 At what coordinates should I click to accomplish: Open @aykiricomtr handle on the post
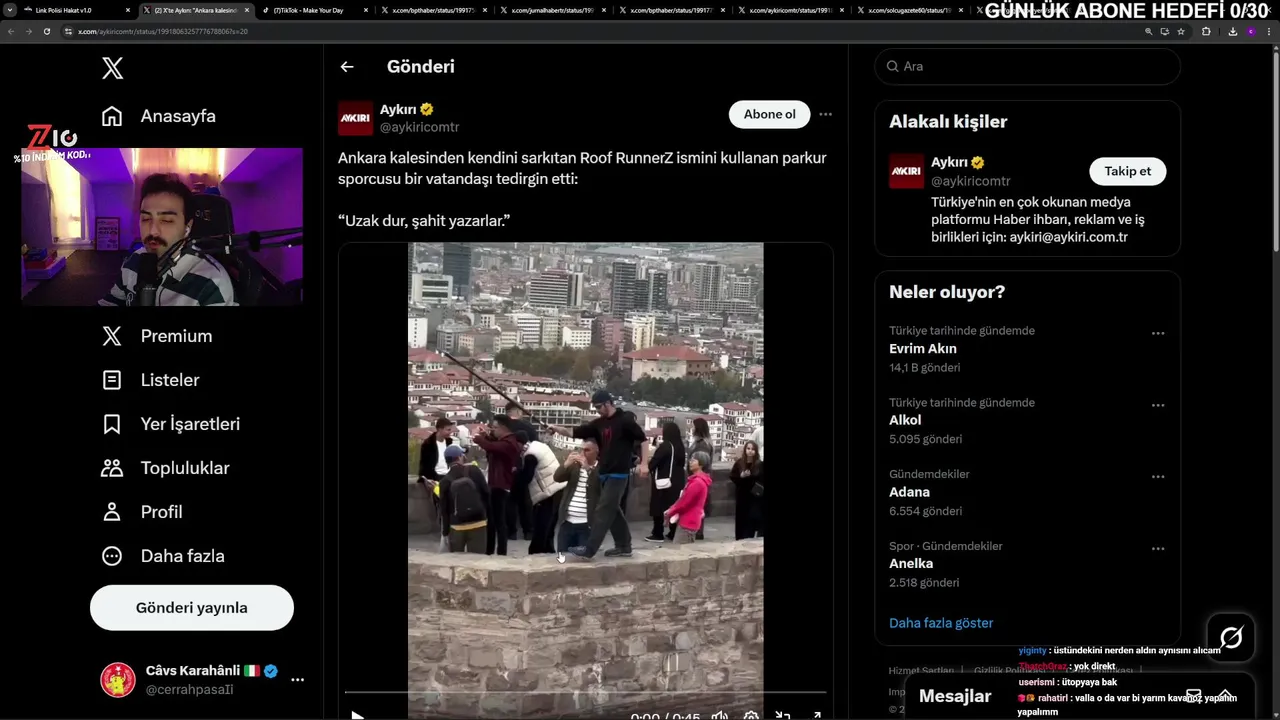(x=419, y=127)
